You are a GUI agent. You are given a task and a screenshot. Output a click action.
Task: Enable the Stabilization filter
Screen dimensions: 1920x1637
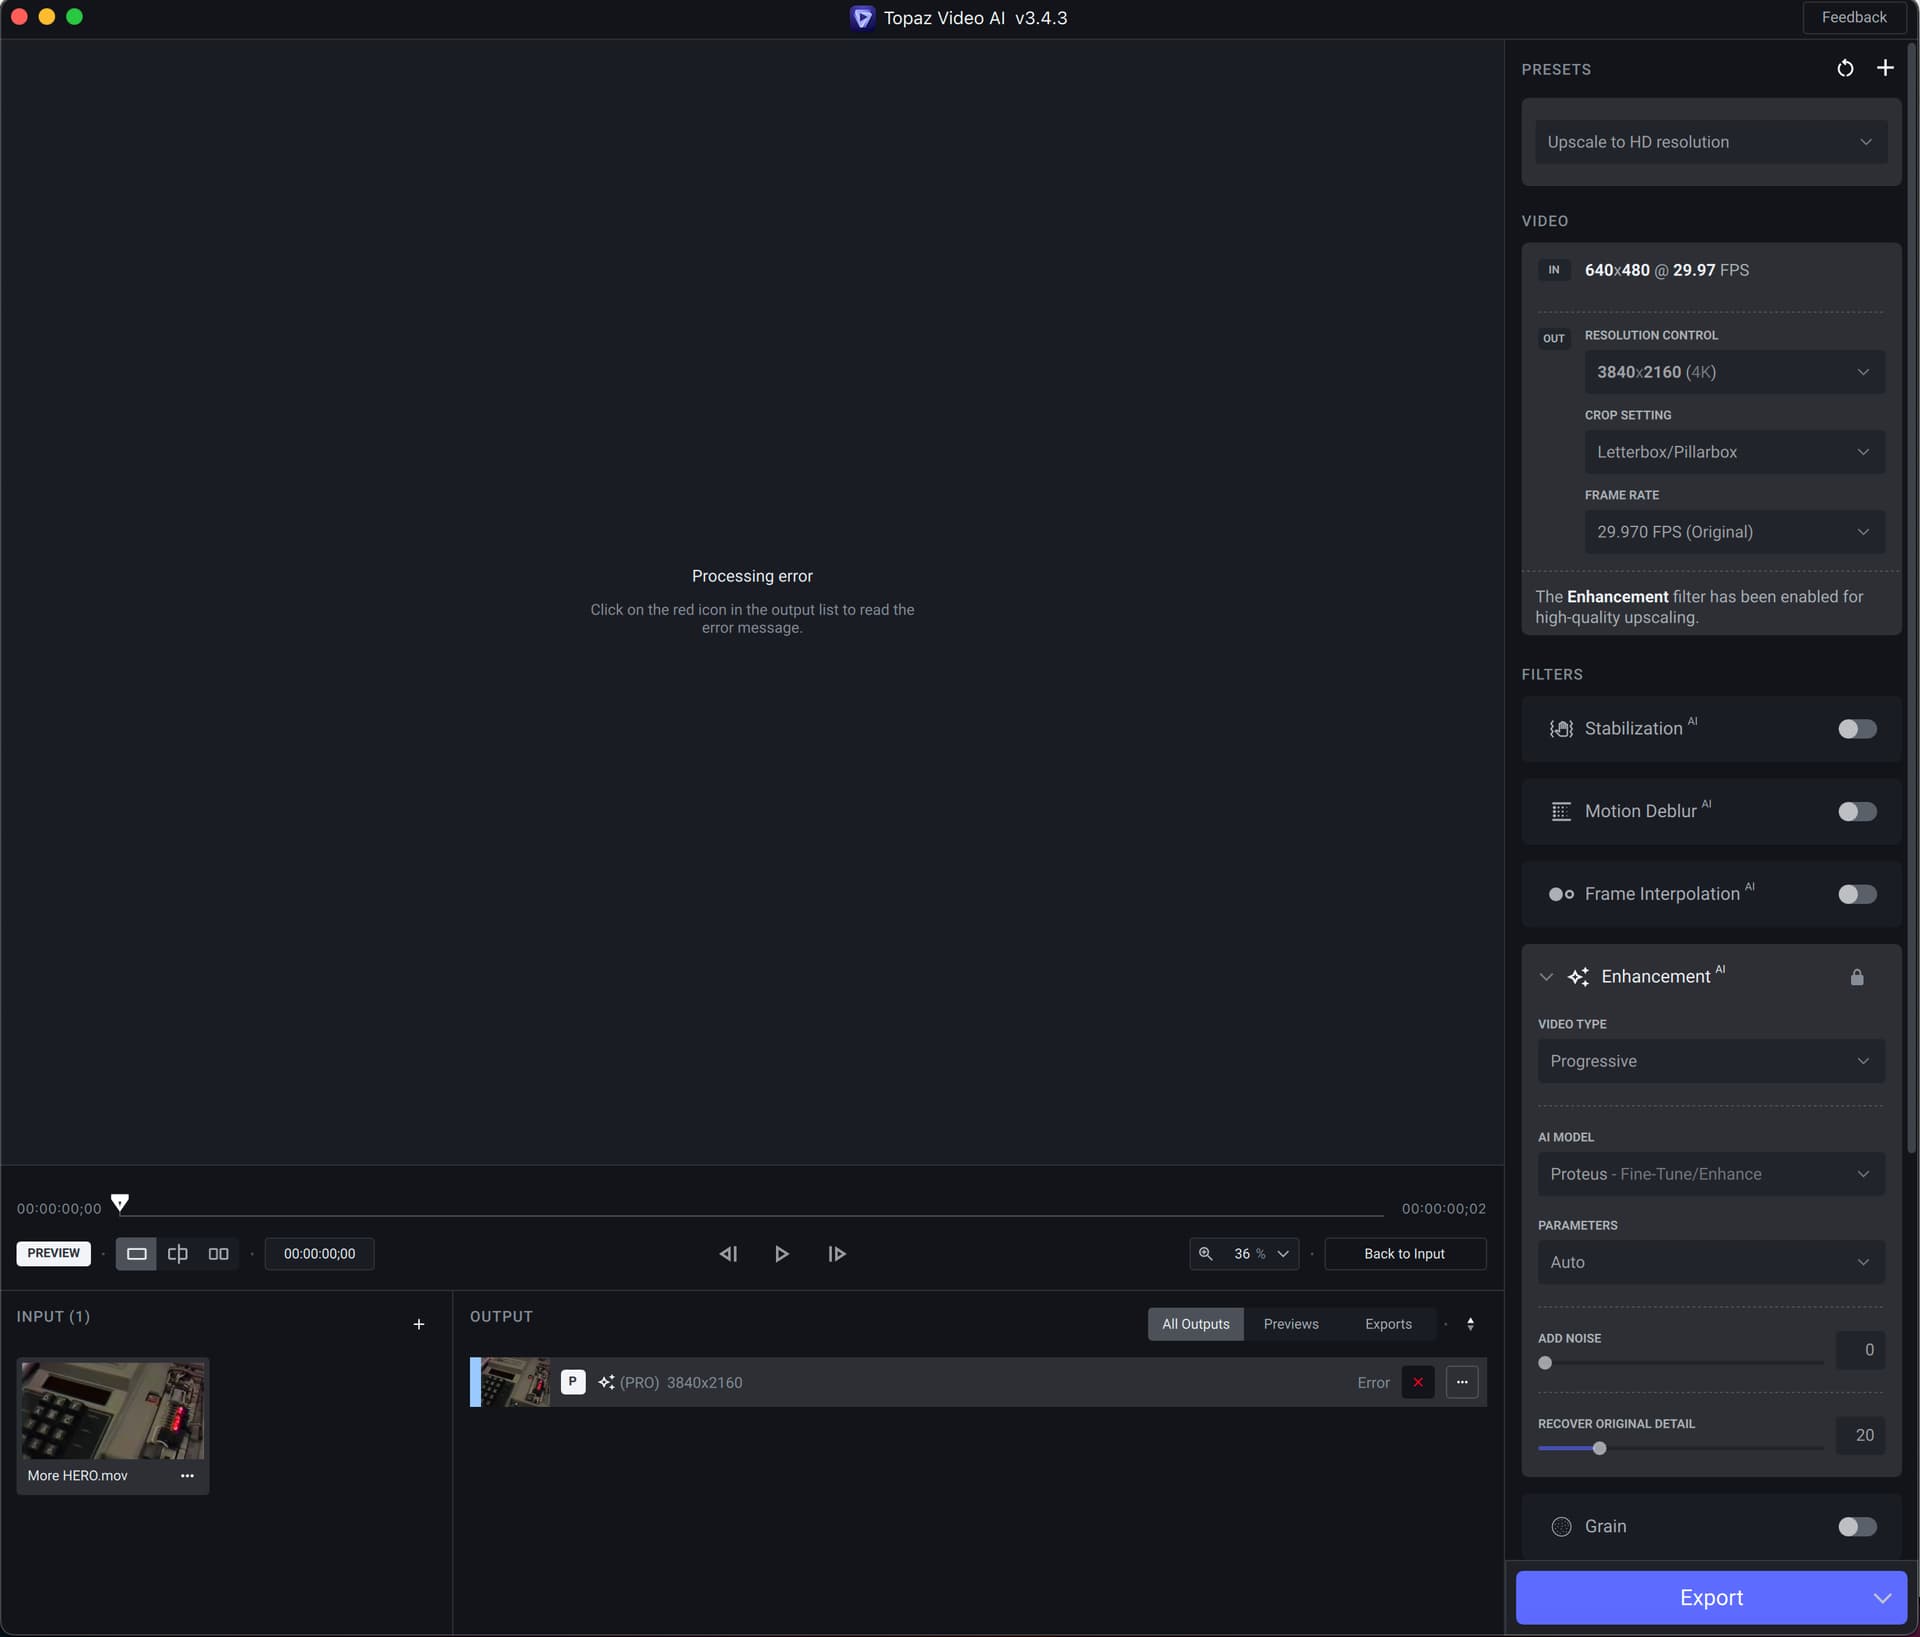1856,729
